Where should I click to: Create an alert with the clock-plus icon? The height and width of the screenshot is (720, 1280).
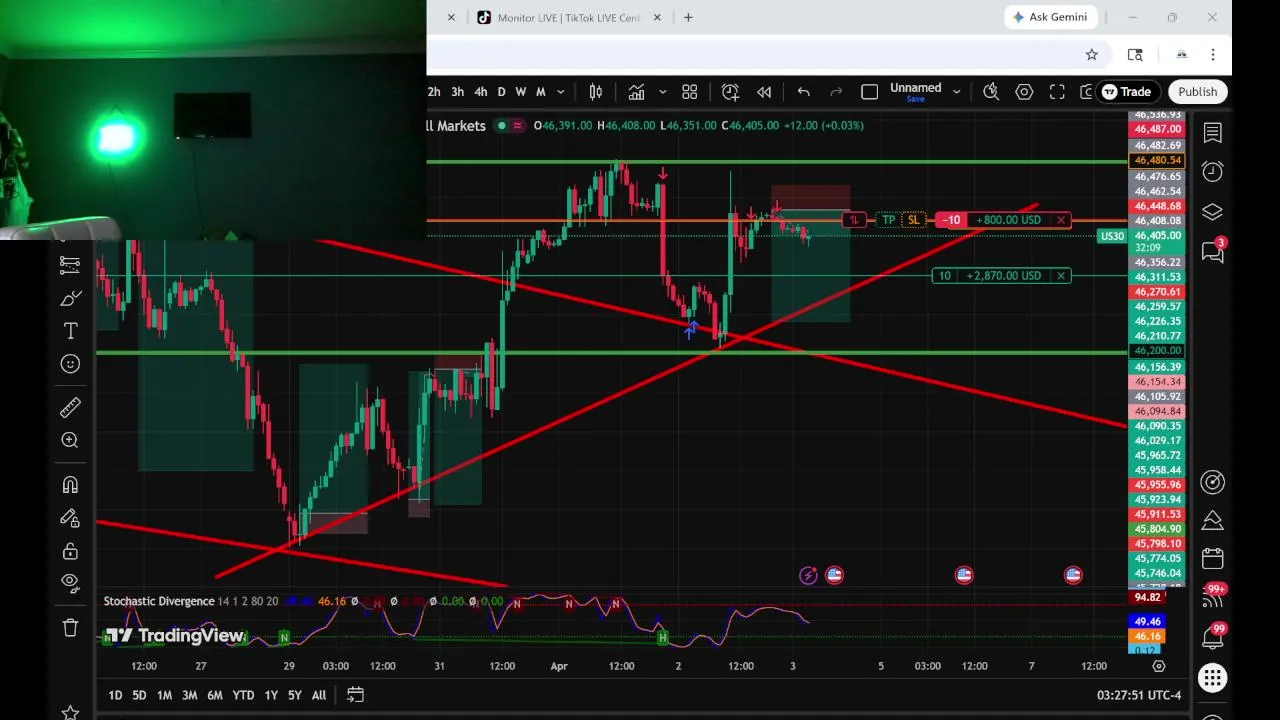click(x=730, y=92)
